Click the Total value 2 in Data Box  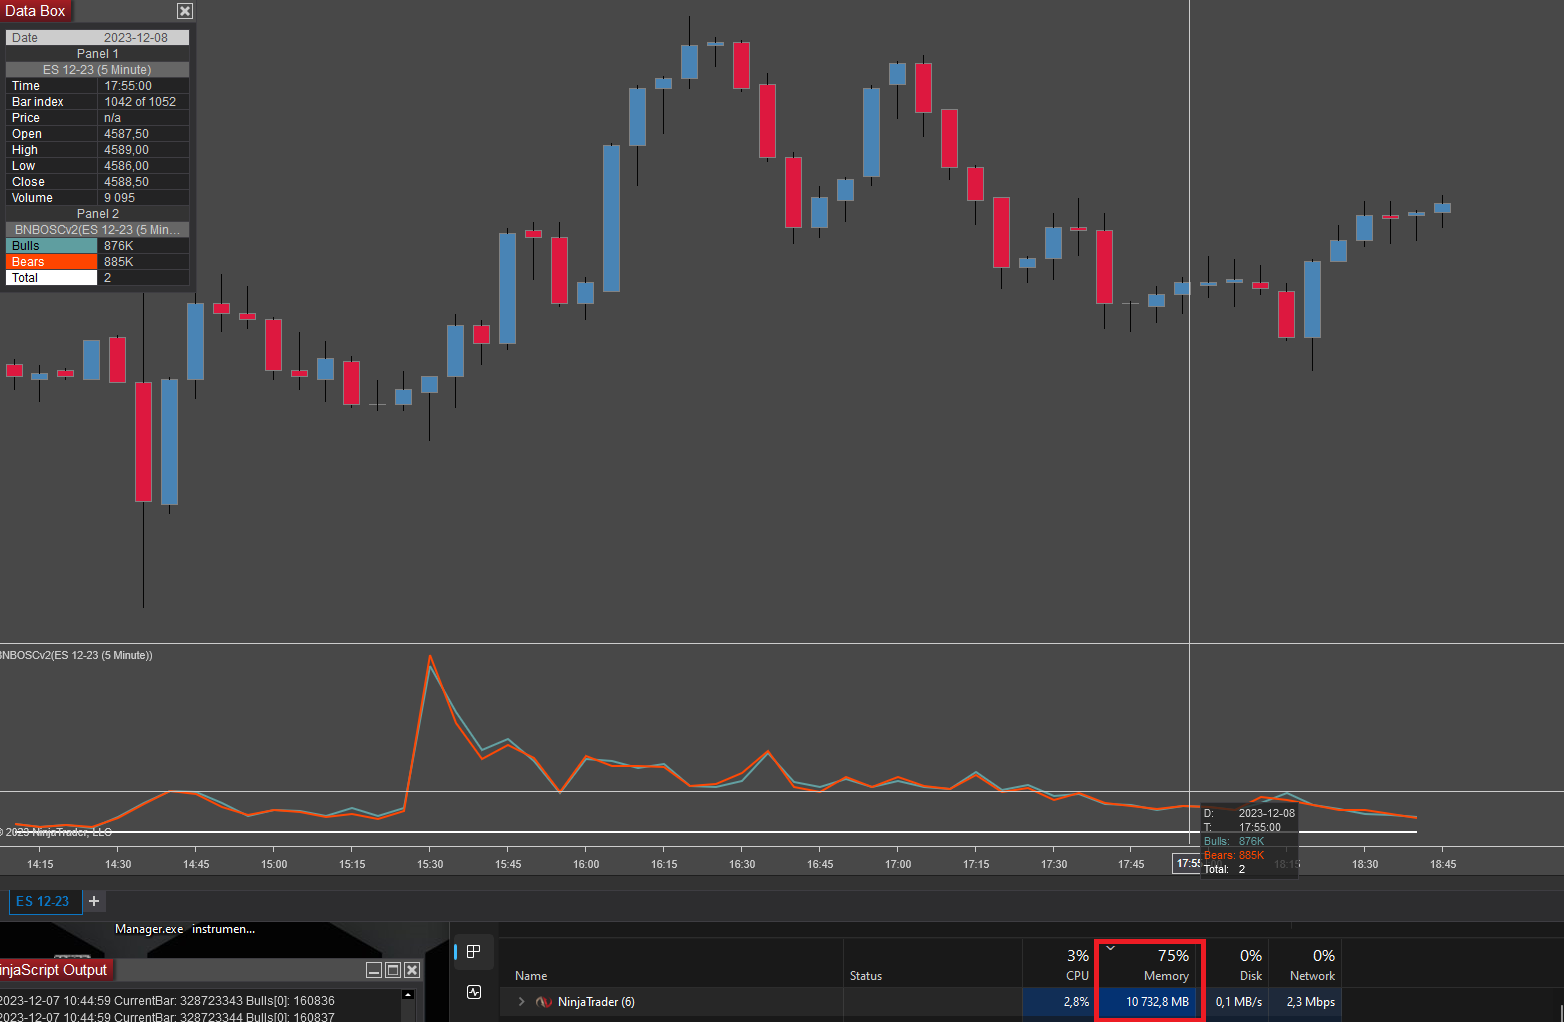point(107,278)
